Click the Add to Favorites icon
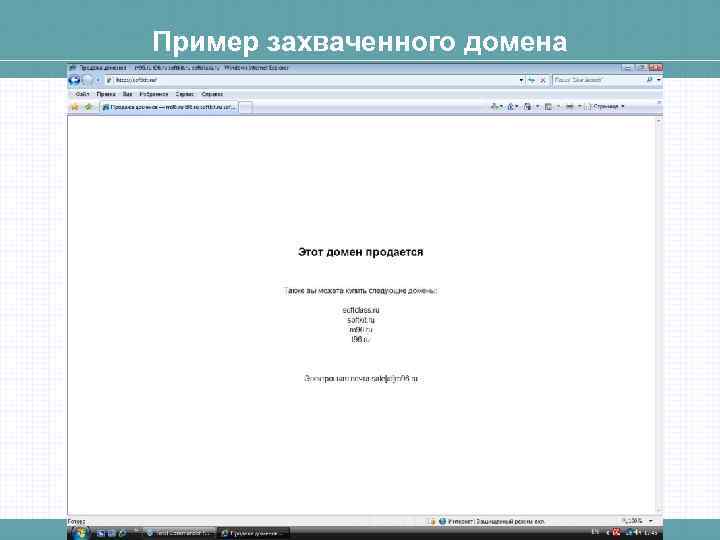 (x=89, y=107)
